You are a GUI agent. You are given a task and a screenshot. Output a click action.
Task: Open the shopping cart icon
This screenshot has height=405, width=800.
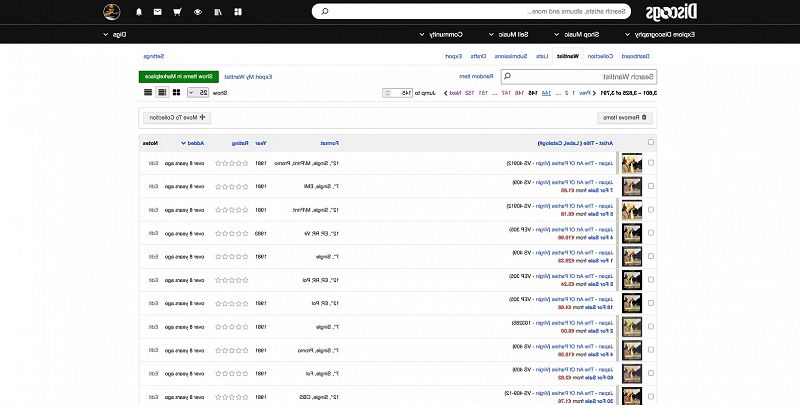[177, 12]
